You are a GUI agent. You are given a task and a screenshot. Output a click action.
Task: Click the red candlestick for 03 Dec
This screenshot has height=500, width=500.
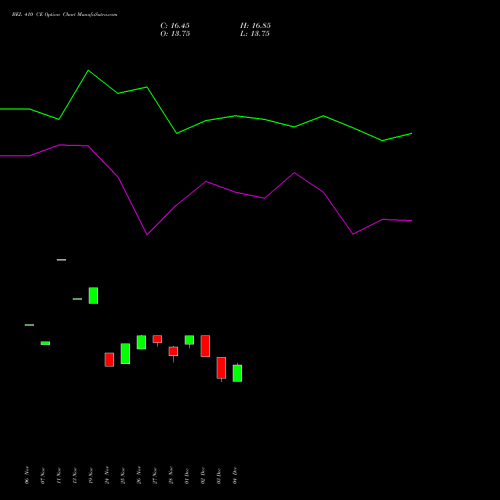click(x=221, y=368)
